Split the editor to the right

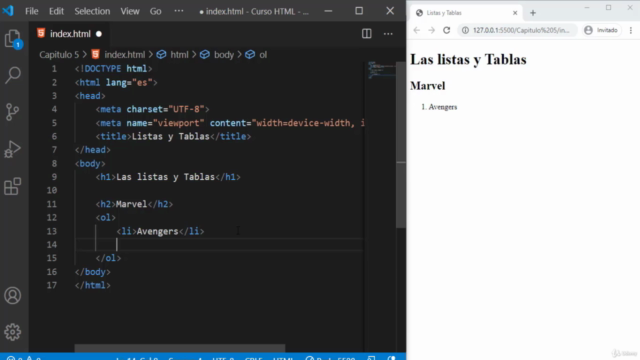point(367,34)
